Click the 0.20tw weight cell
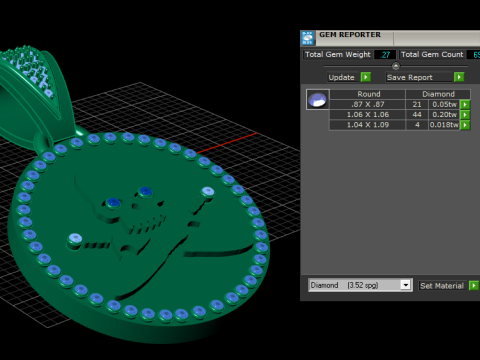The image size is (480, 360). click(444, 115)
